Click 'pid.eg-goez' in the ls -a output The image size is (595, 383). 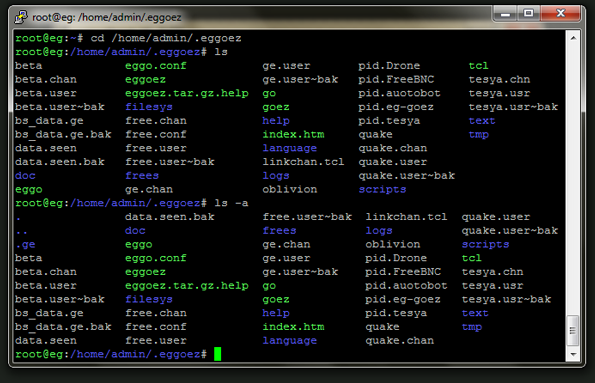click(x=403, y=300)
